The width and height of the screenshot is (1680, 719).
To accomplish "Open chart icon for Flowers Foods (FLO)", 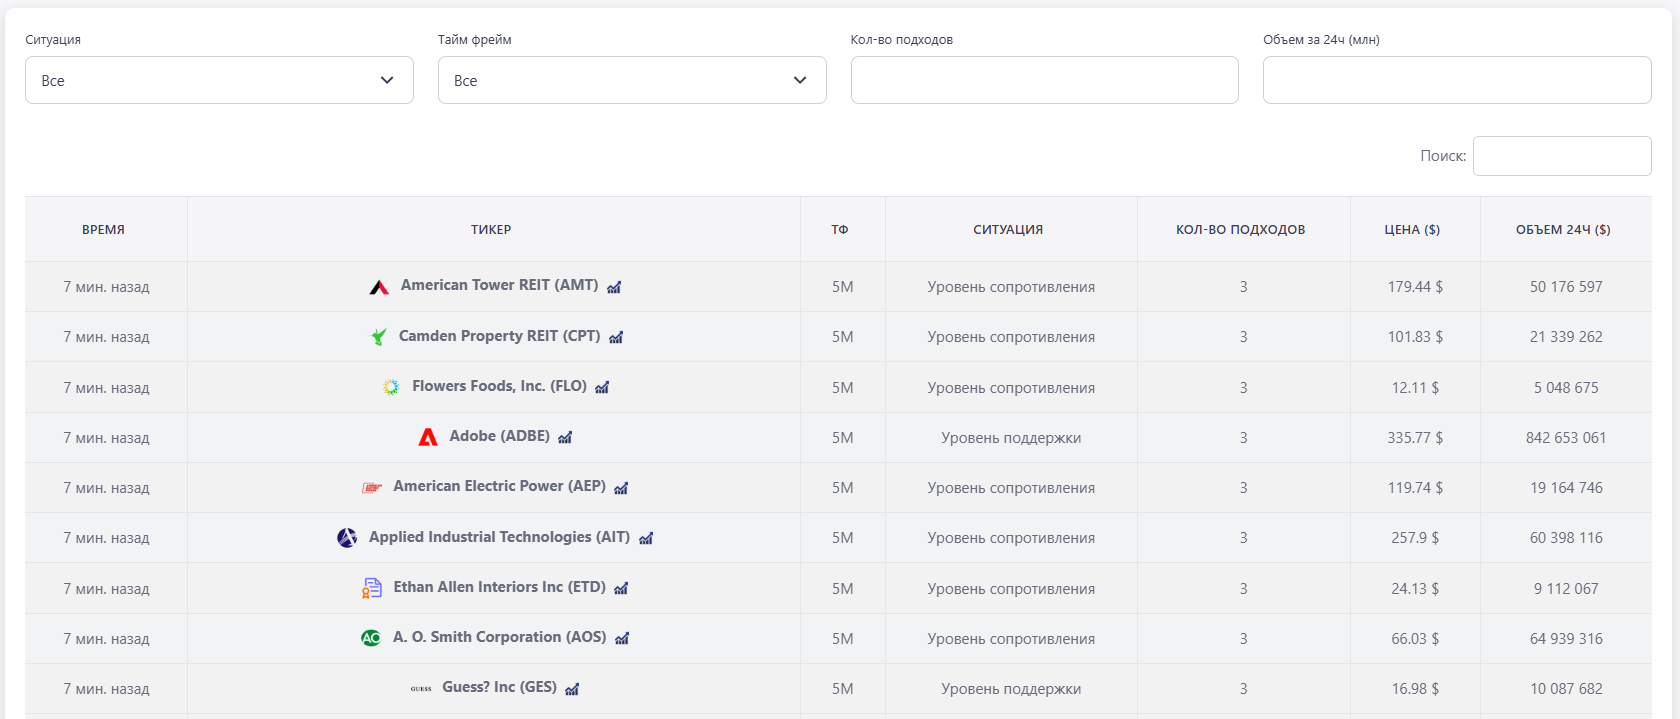I will (602, 387).
